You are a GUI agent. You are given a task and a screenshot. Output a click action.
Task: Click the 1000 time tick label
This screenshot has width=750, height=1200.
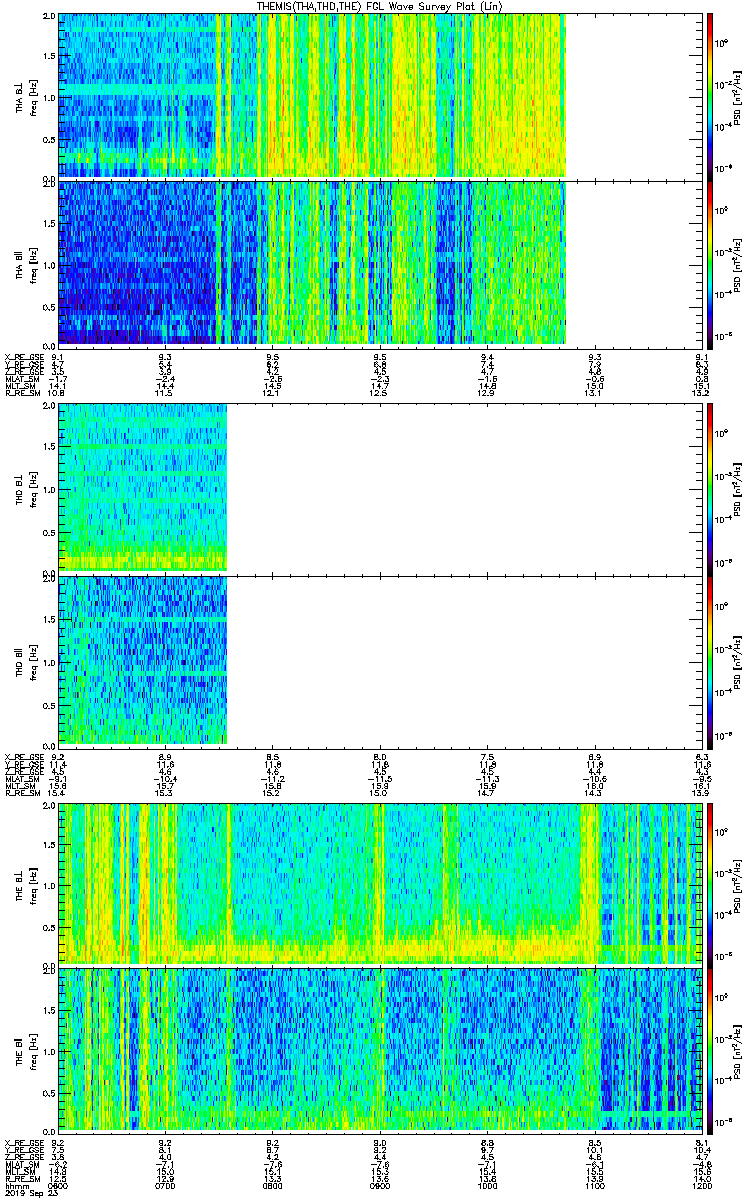488,1186
